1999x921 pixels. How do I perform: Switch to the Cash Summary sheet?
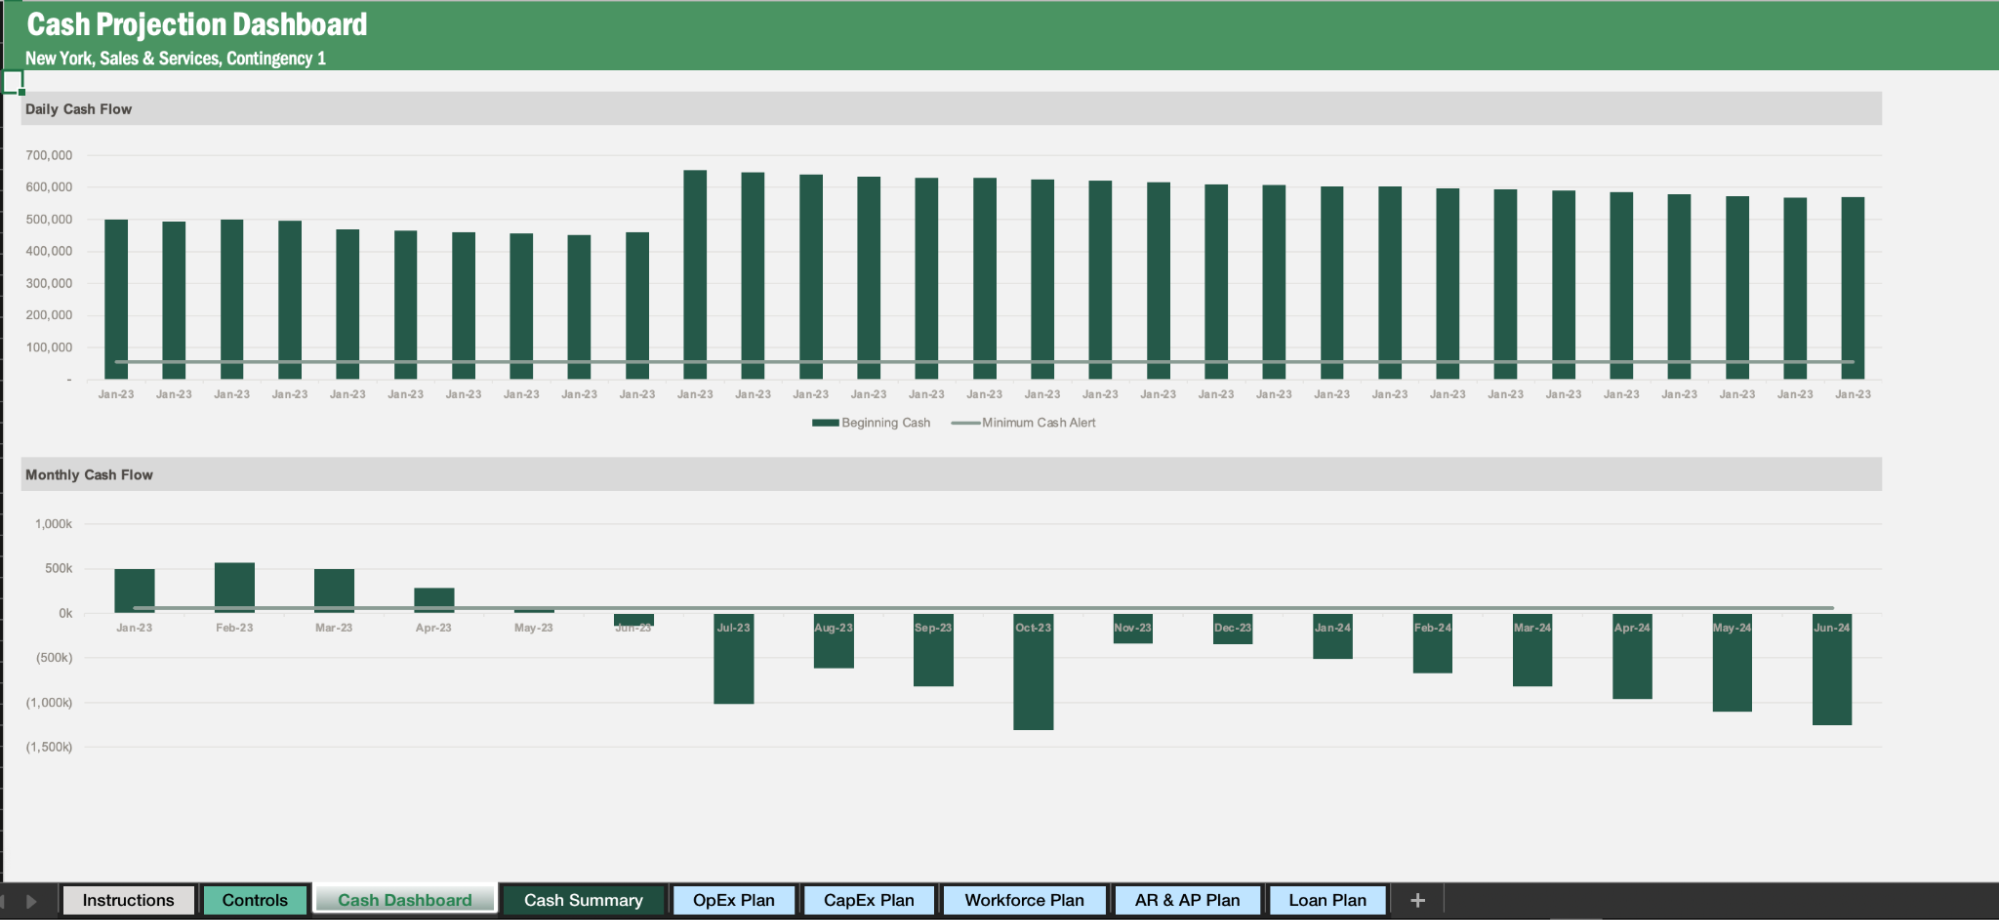tap(582, 899)
